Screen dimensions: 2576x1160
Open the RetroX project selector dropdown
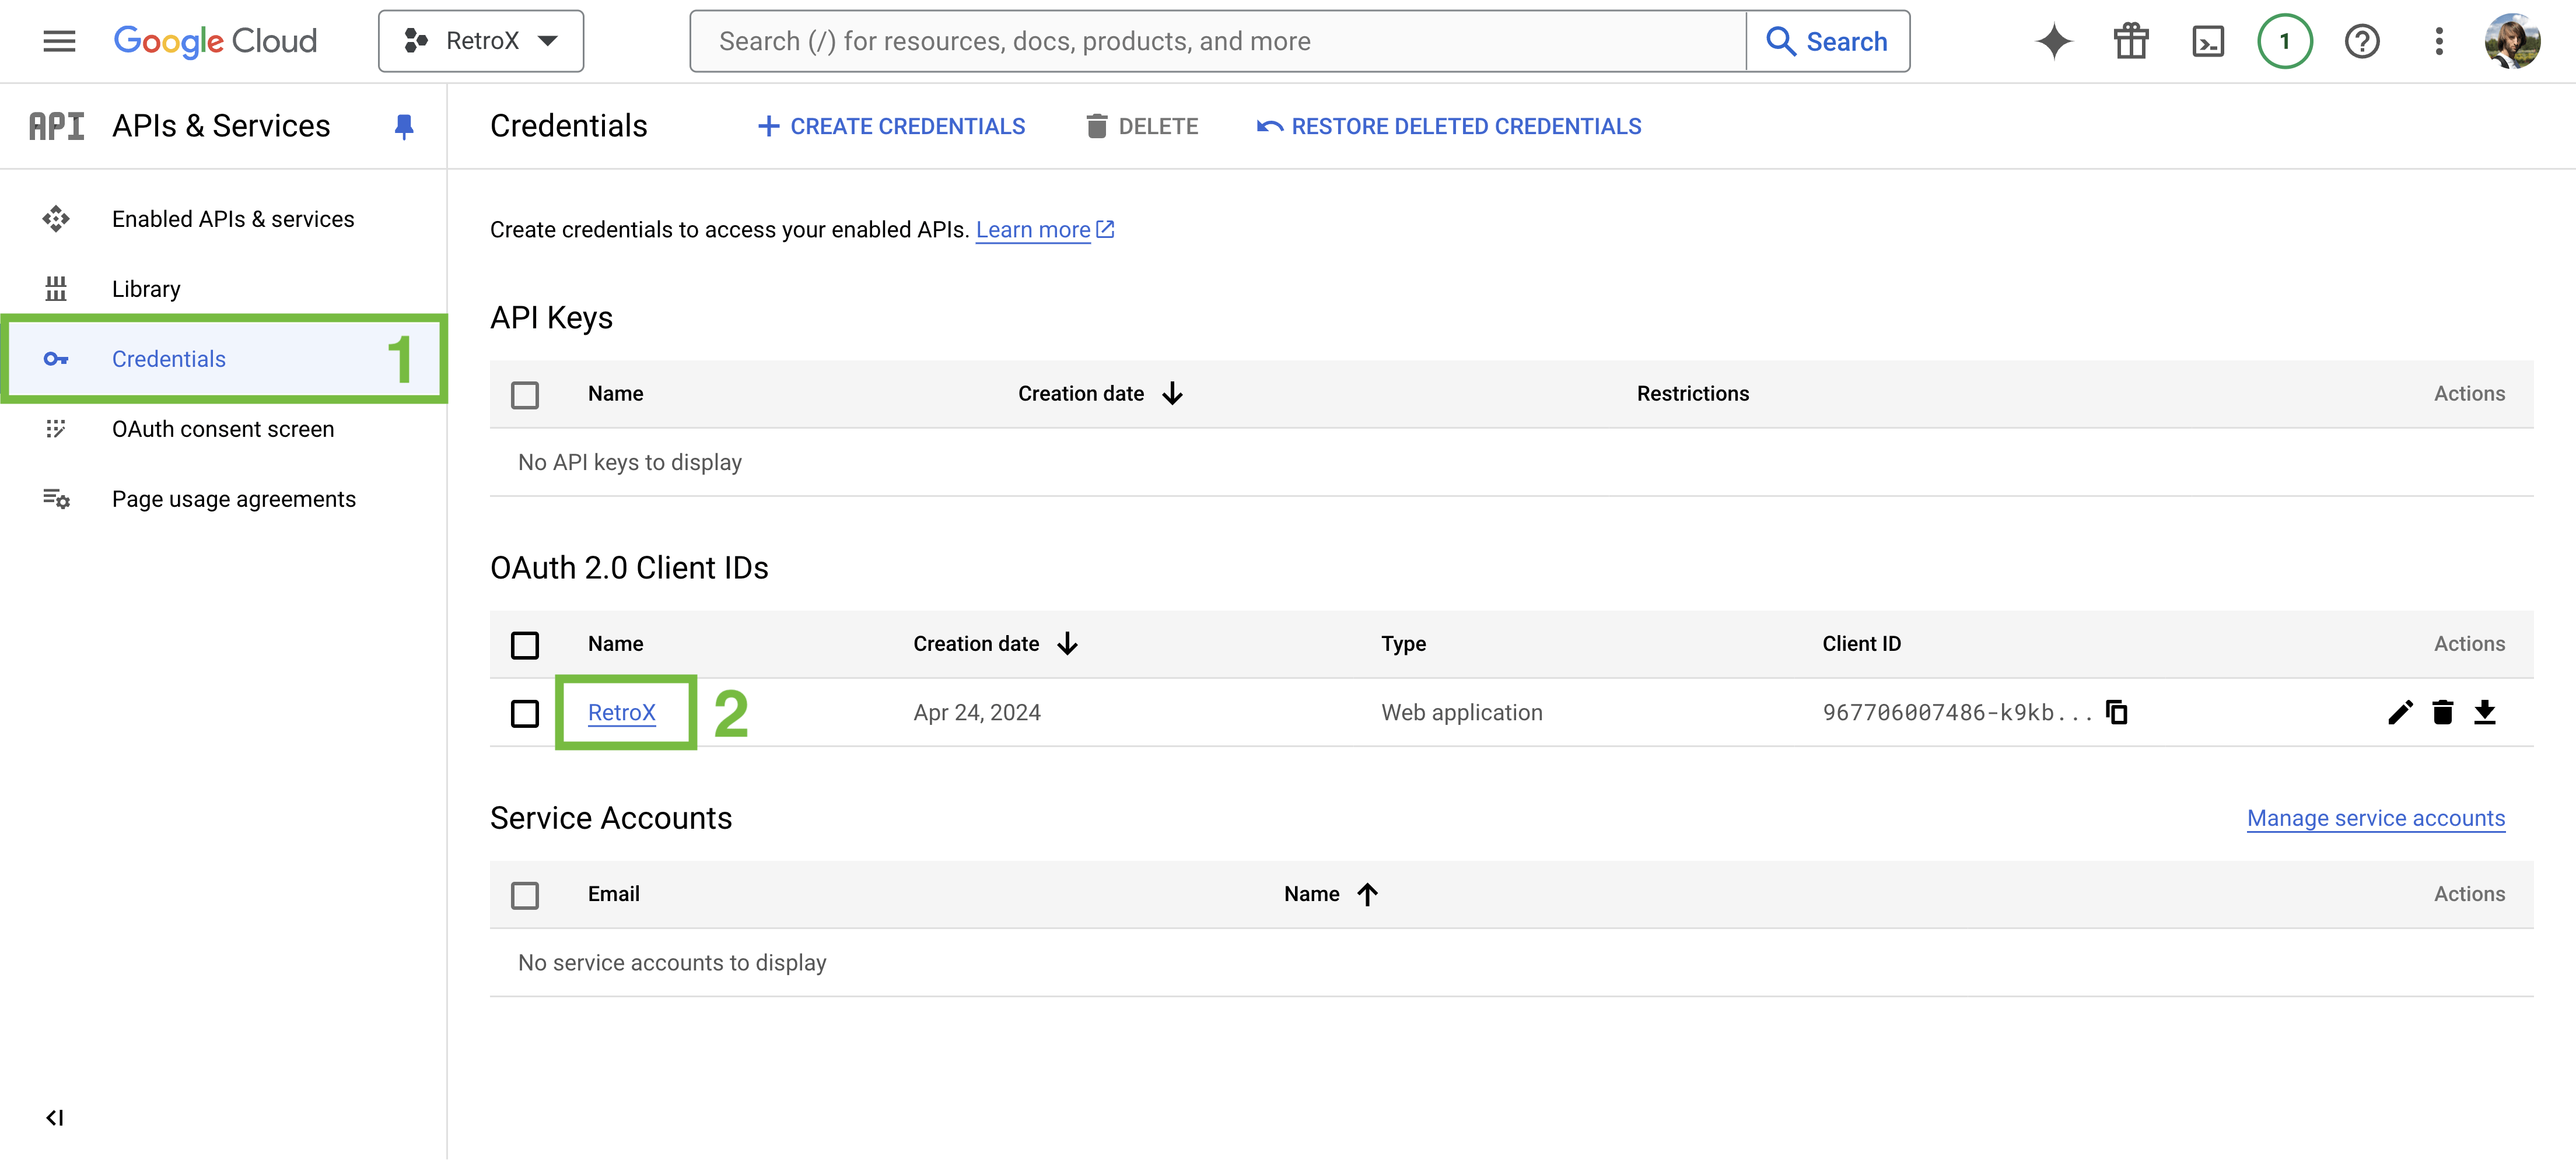tap(481, 41)
